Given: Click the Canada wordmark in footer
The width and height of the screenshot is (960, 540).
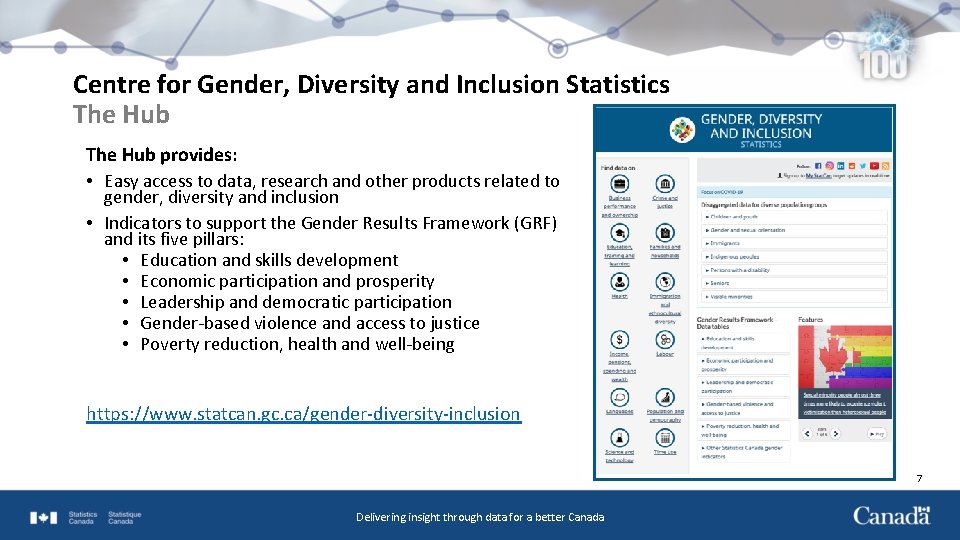Looking at the screenshot, I should [x=892, y=516].
